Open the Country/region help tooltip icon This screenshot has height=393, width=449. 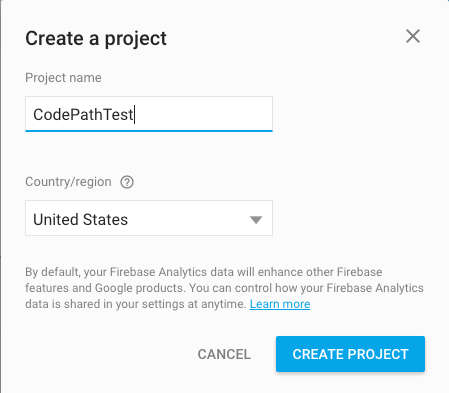(x=127, y=182)
